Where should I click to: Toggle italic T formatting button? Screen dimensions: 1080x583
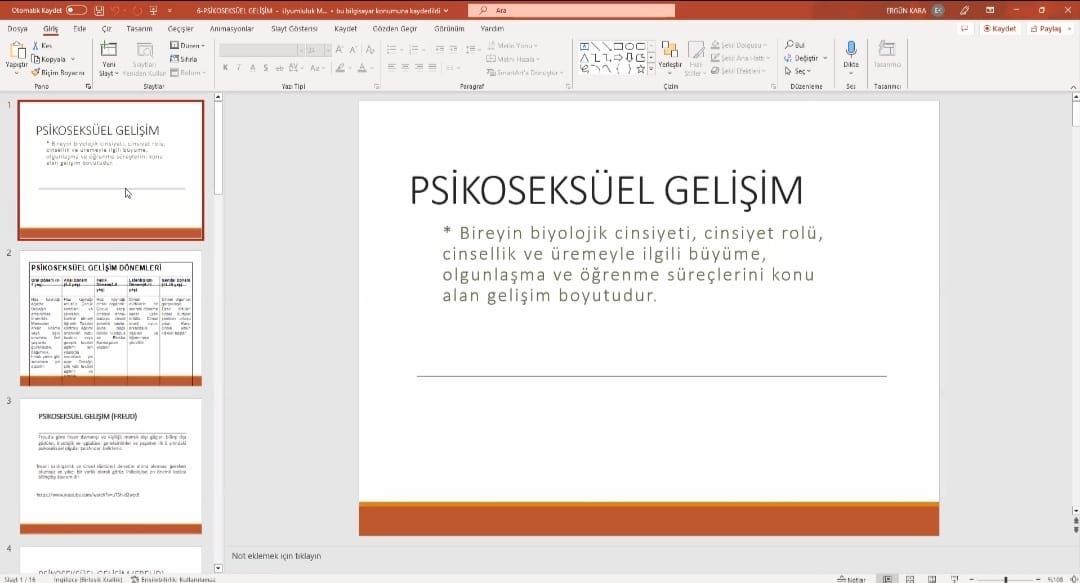coord(239,68)
